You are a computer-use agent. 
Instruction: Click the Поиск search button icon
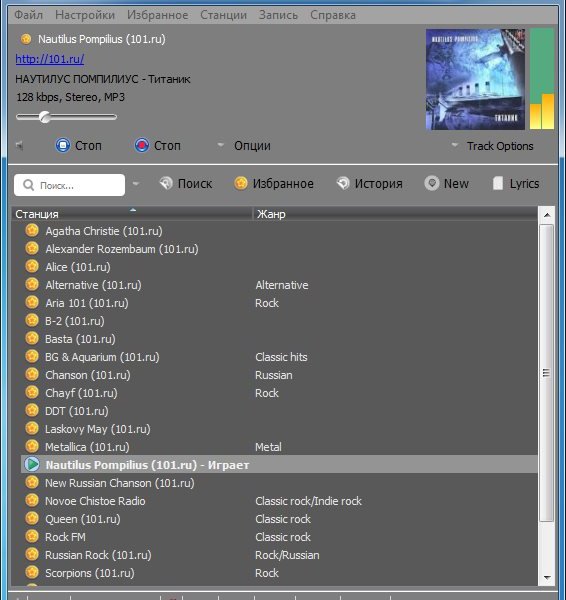(166, 184)
